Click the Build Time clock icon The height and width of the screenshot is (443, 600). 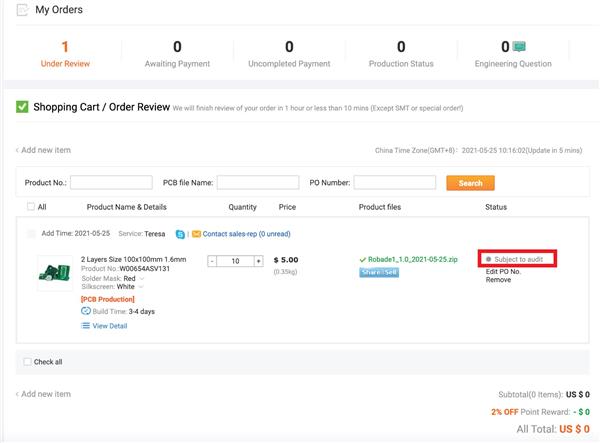coord(86,311)
